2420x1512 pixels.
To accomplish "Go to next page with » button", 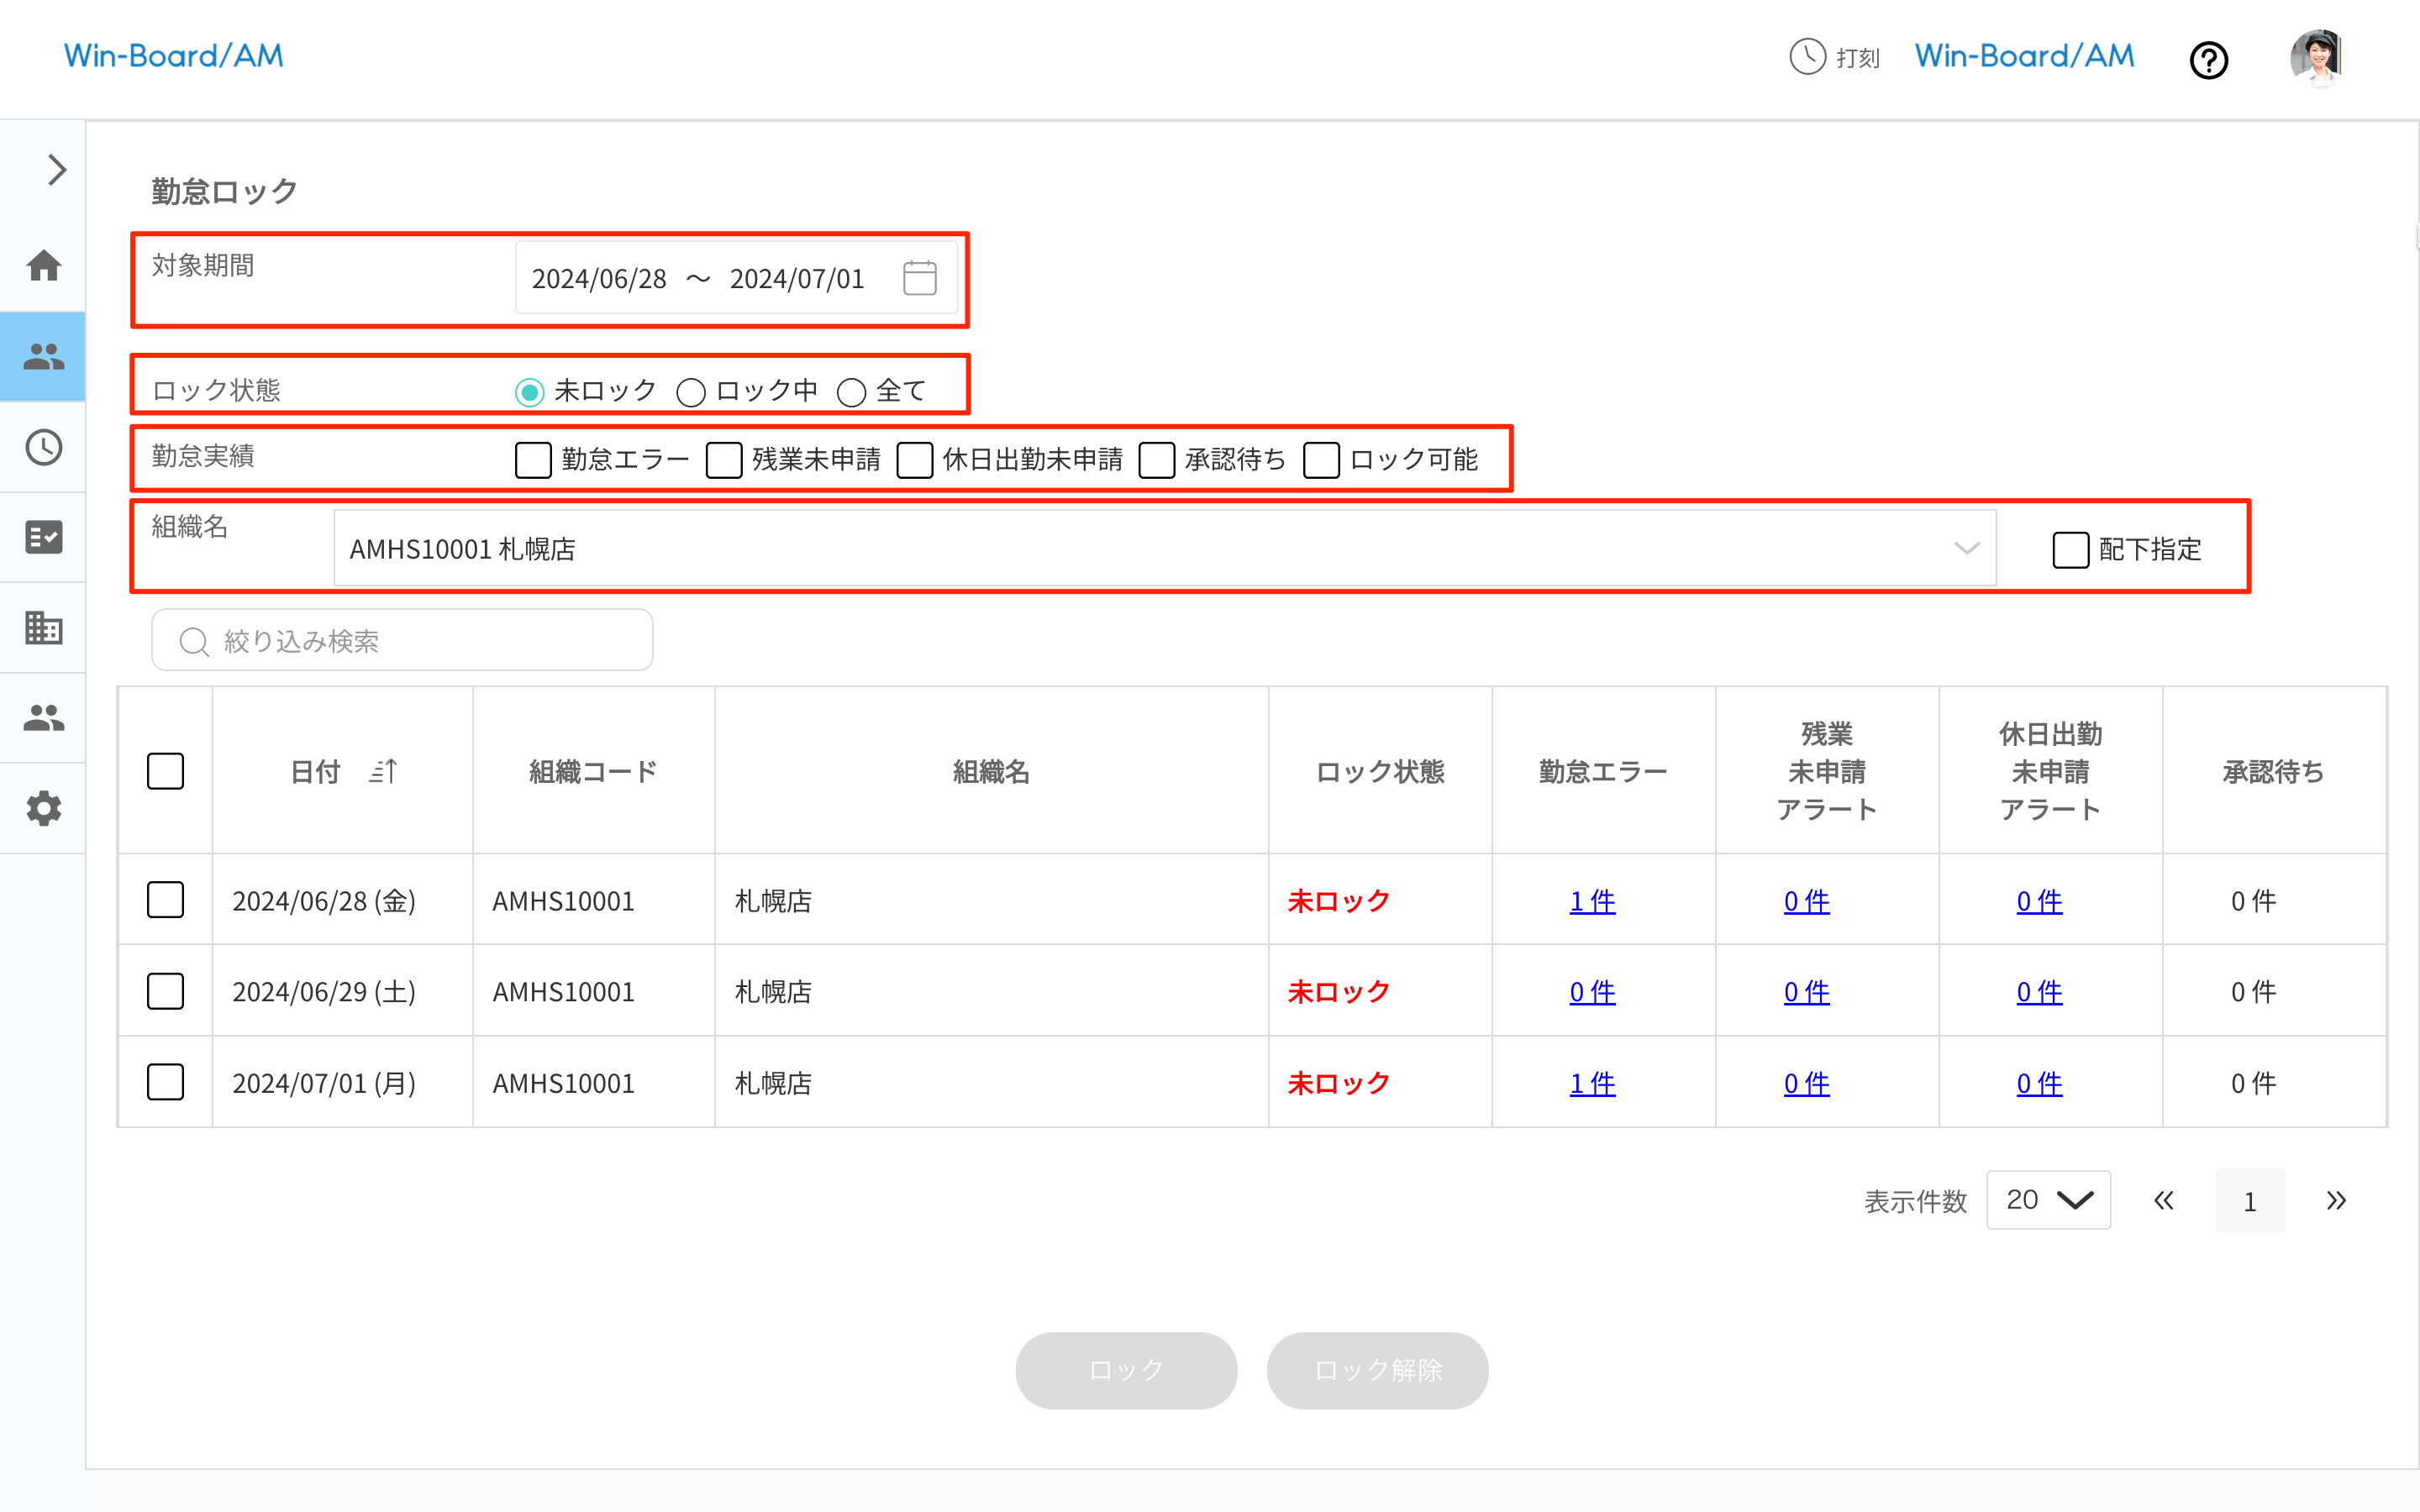I will [x=2335, y=1200].
